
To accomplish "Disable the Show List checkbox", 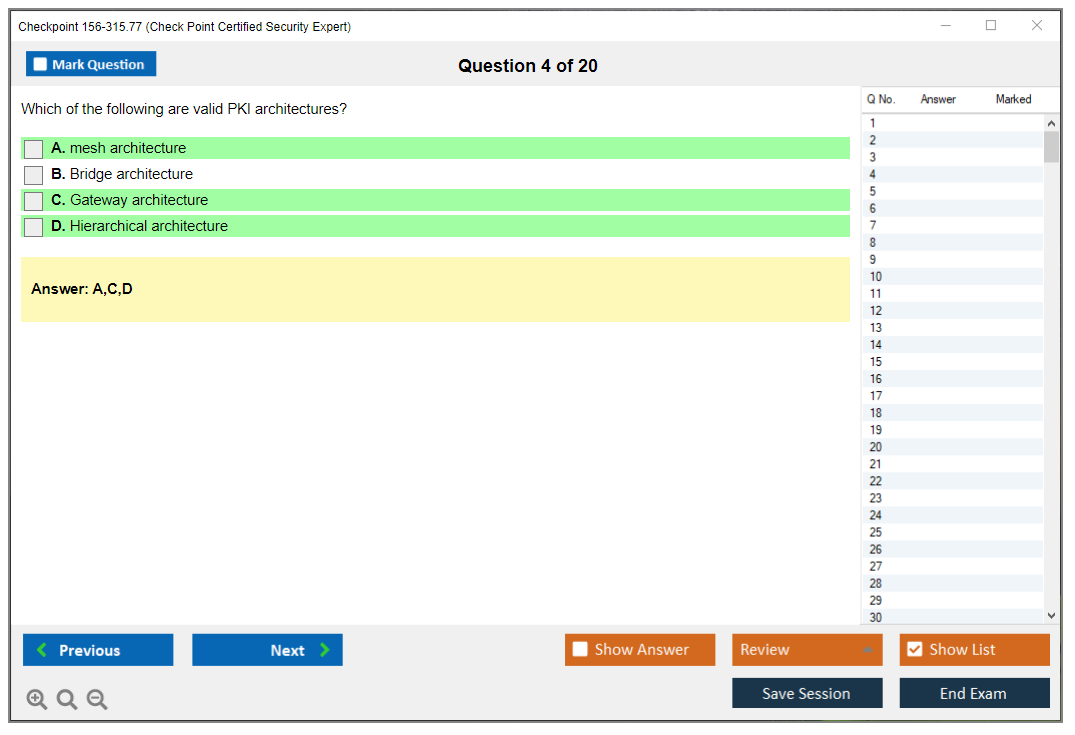I will [914, 650].
